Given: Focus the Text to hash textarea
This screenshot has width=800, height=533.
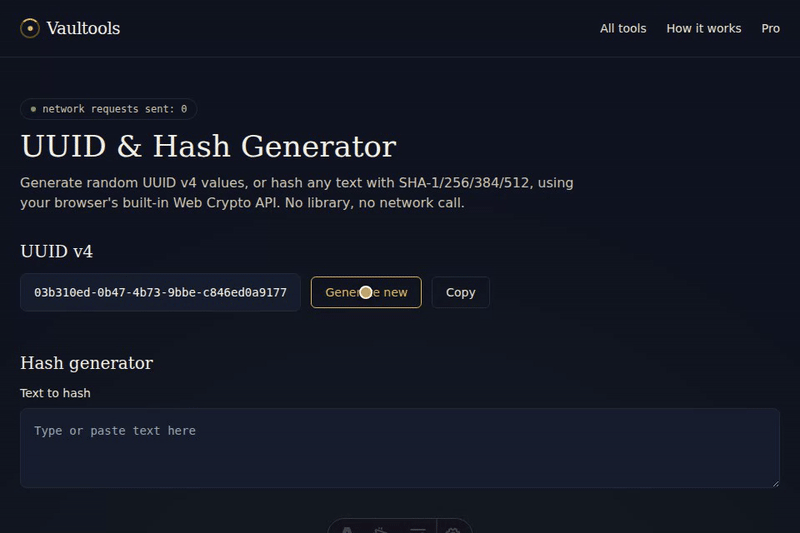Looking at the screenshot, I should point(400,448).
